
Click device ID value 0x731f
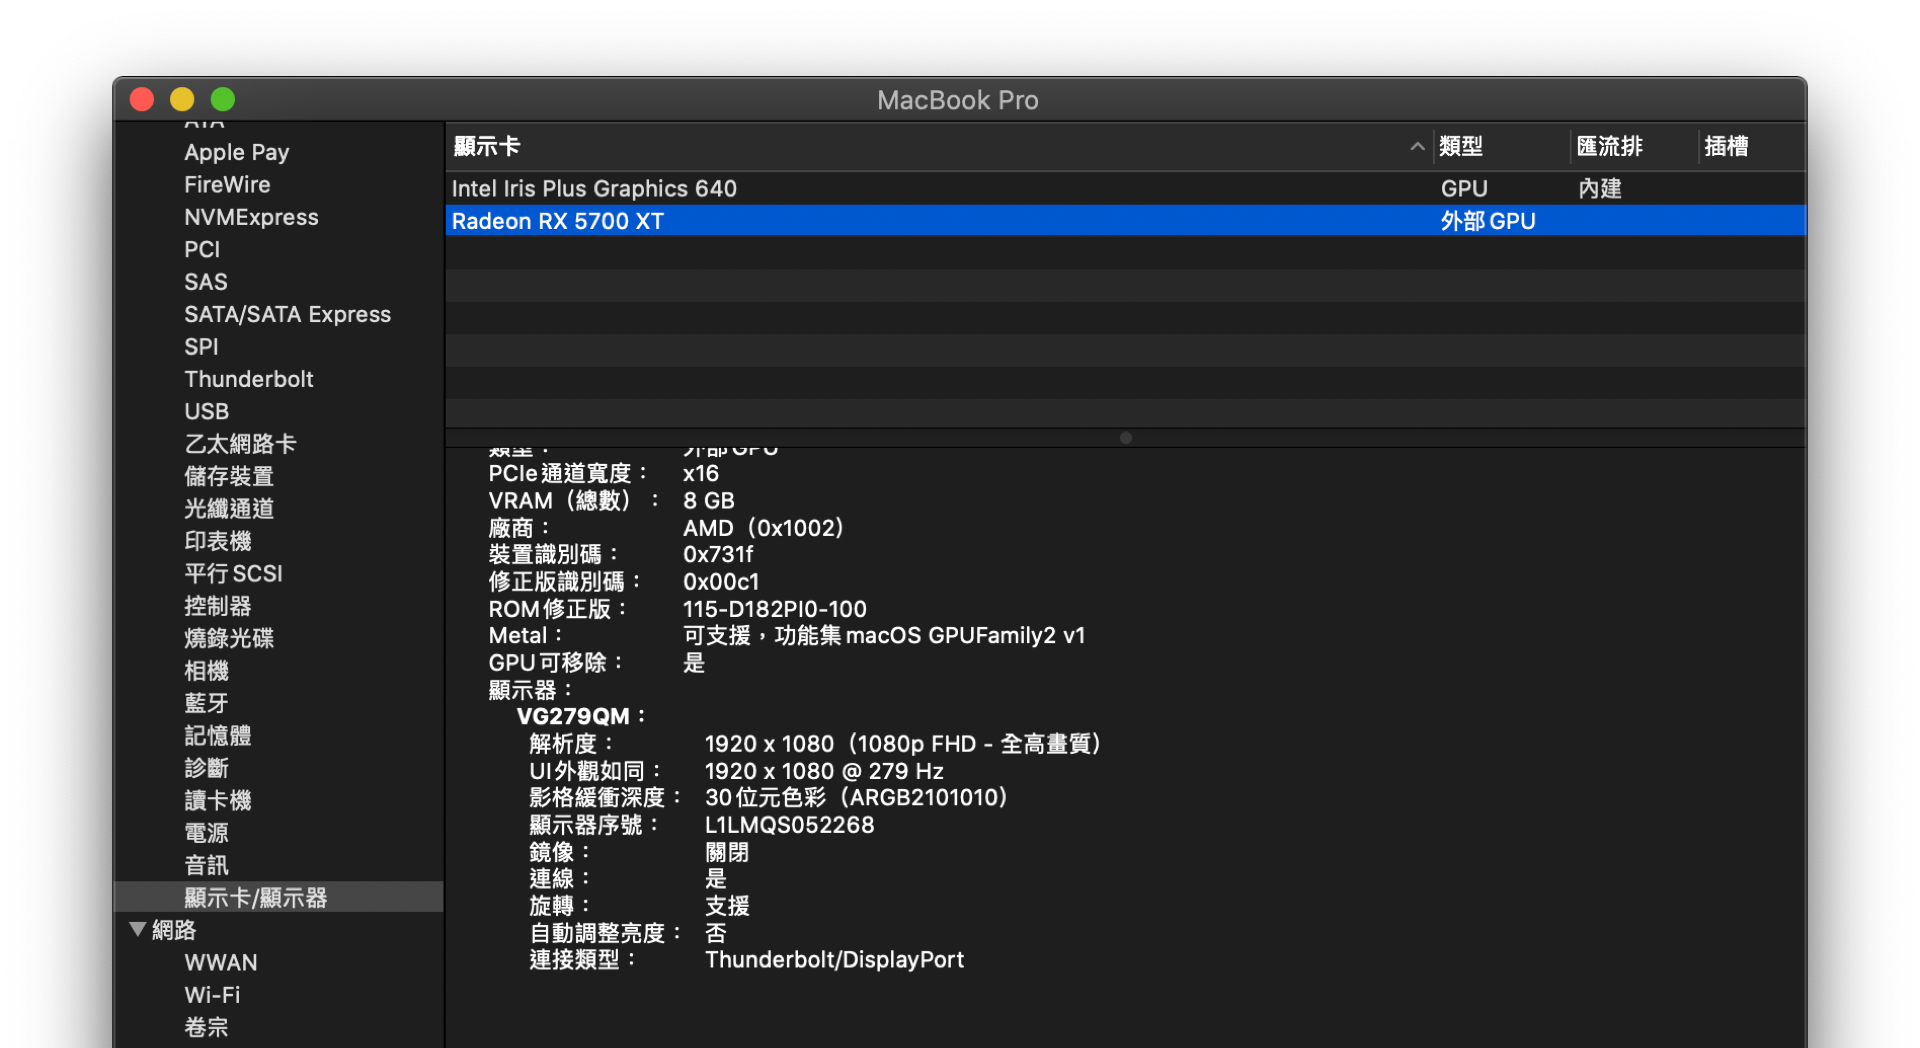point(718,554)
